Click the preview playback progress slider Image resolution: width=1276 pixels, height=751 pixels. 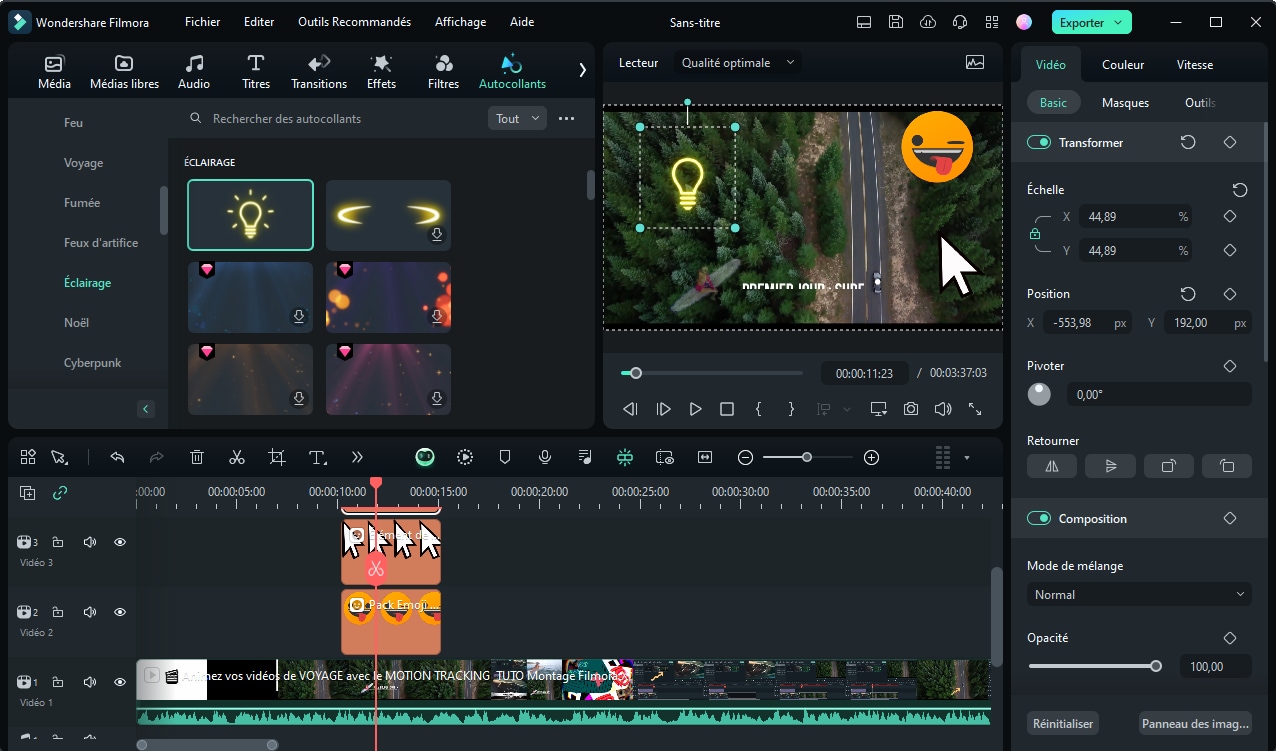(x=712, y=373)
